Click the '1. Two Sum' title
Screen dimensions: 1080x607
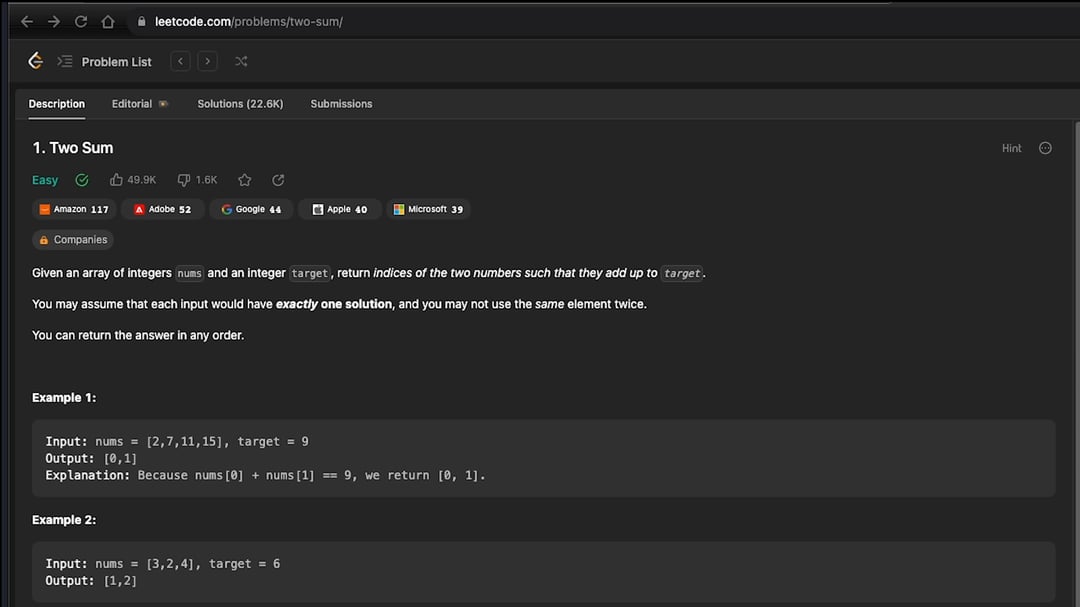72,148
